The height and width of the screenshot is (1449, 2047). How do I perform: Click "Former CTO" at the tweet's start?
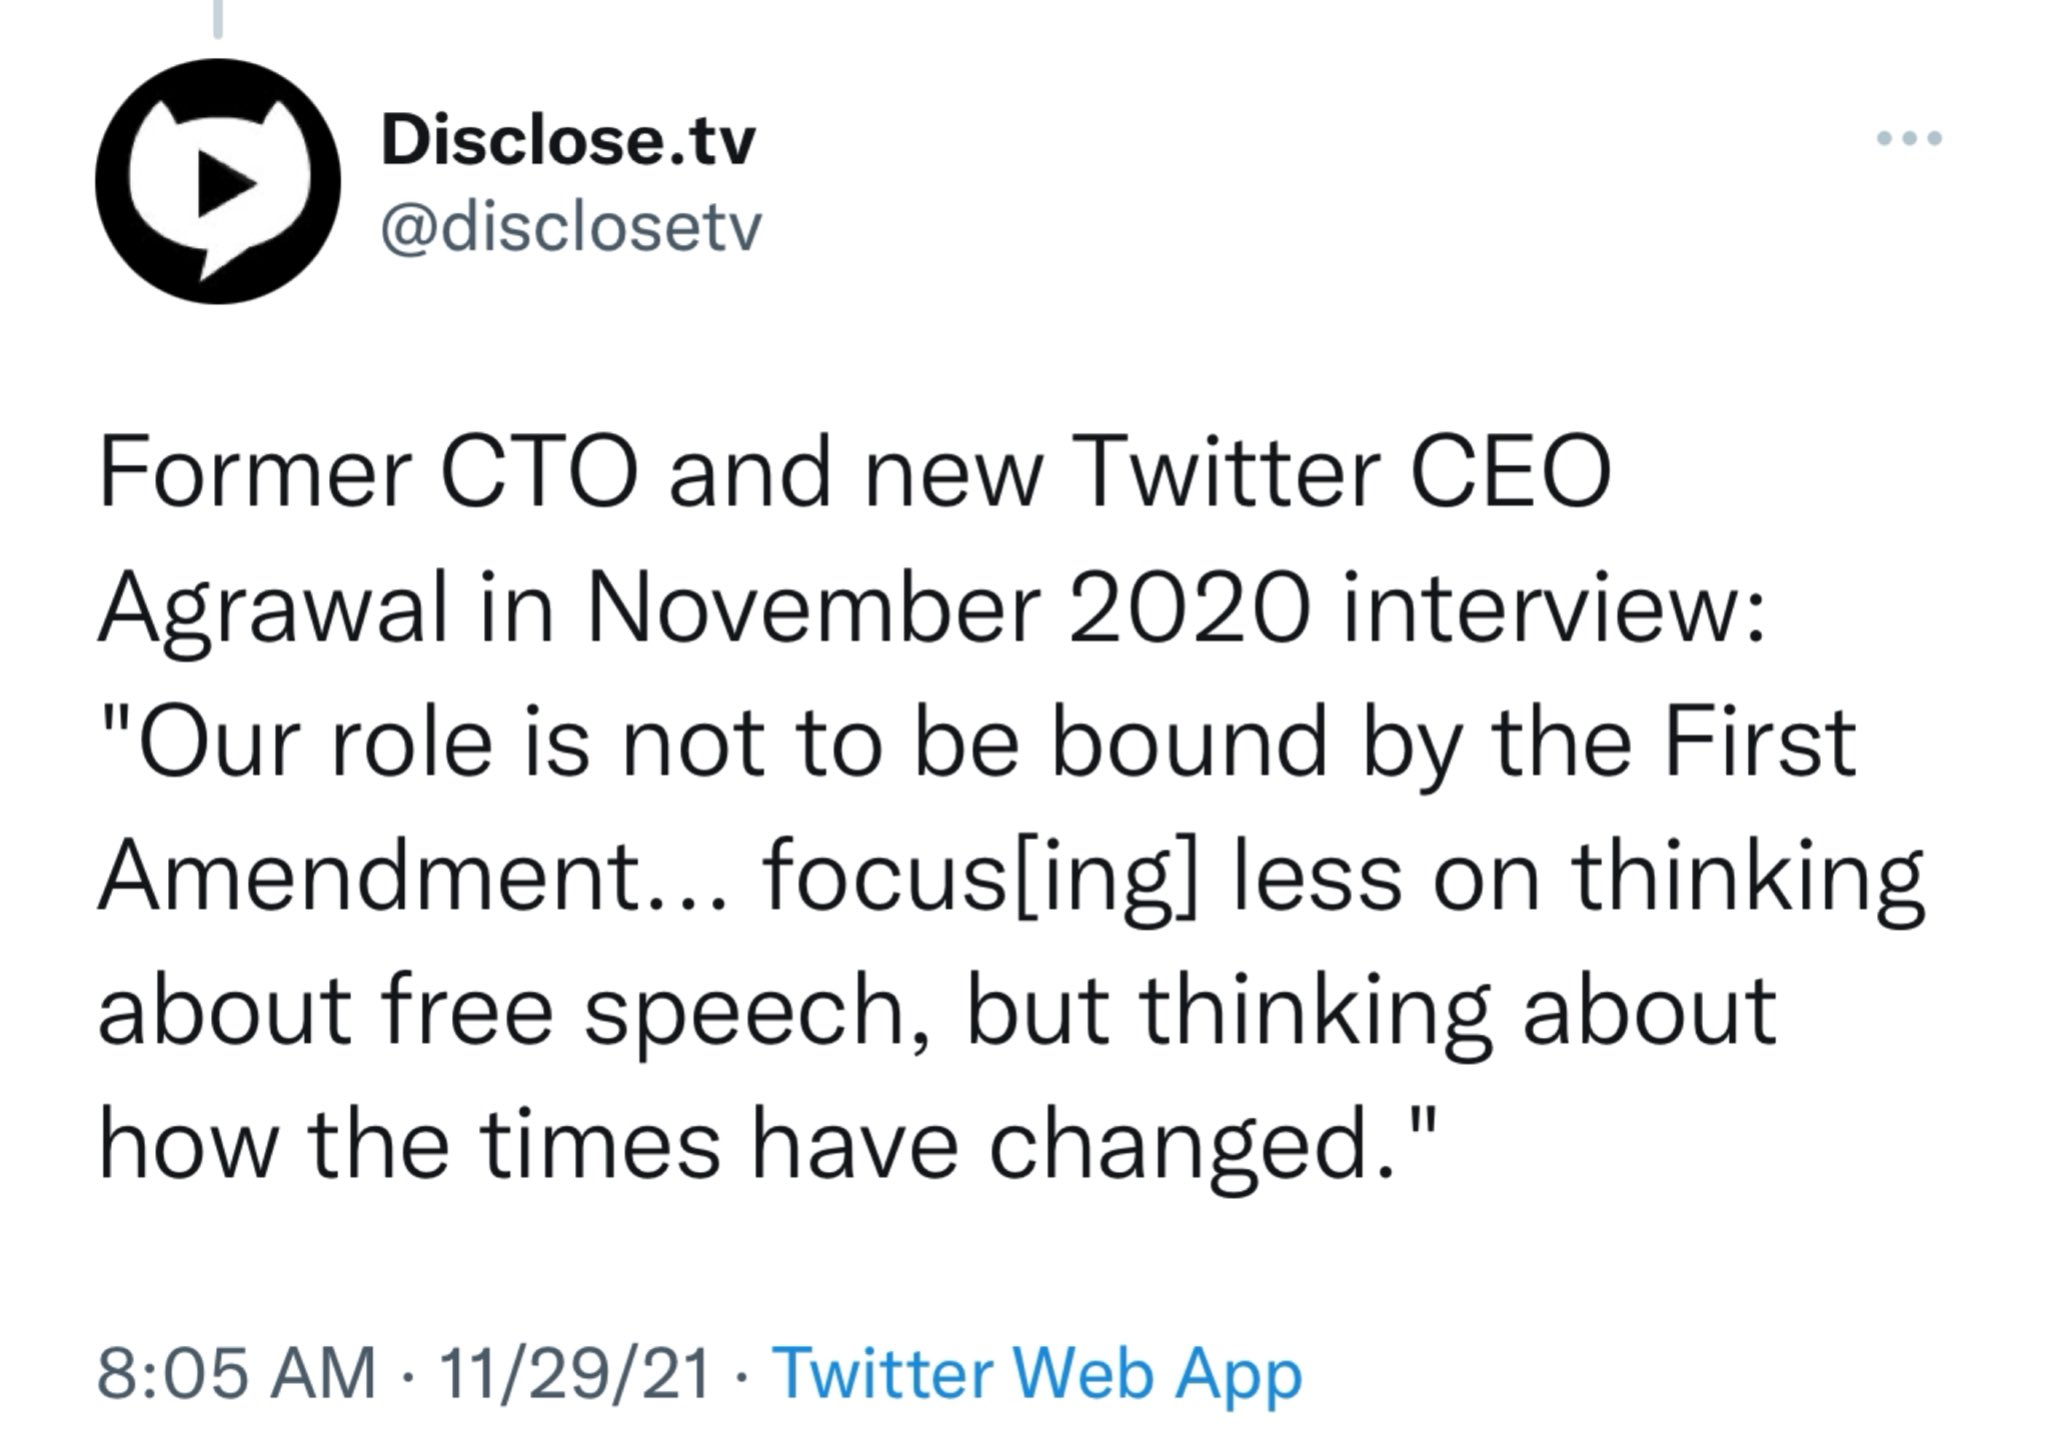click(368, 473)
